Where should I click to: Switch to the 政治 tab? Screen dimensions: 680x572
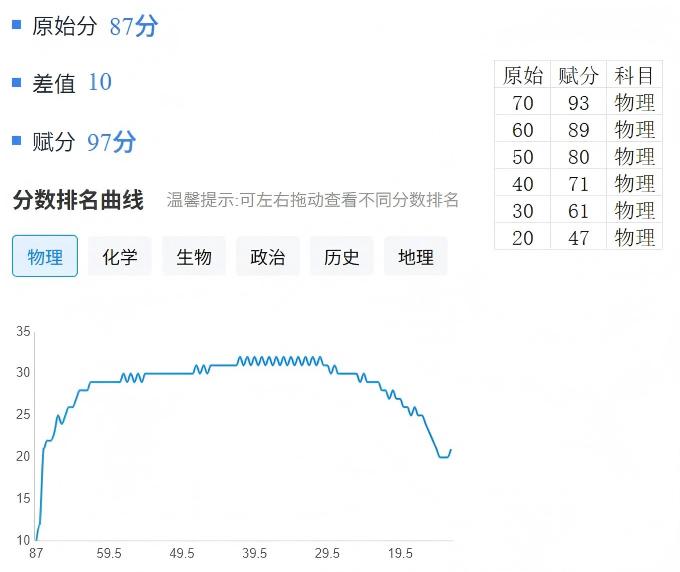pyautogui.click(x=267, y=257)
